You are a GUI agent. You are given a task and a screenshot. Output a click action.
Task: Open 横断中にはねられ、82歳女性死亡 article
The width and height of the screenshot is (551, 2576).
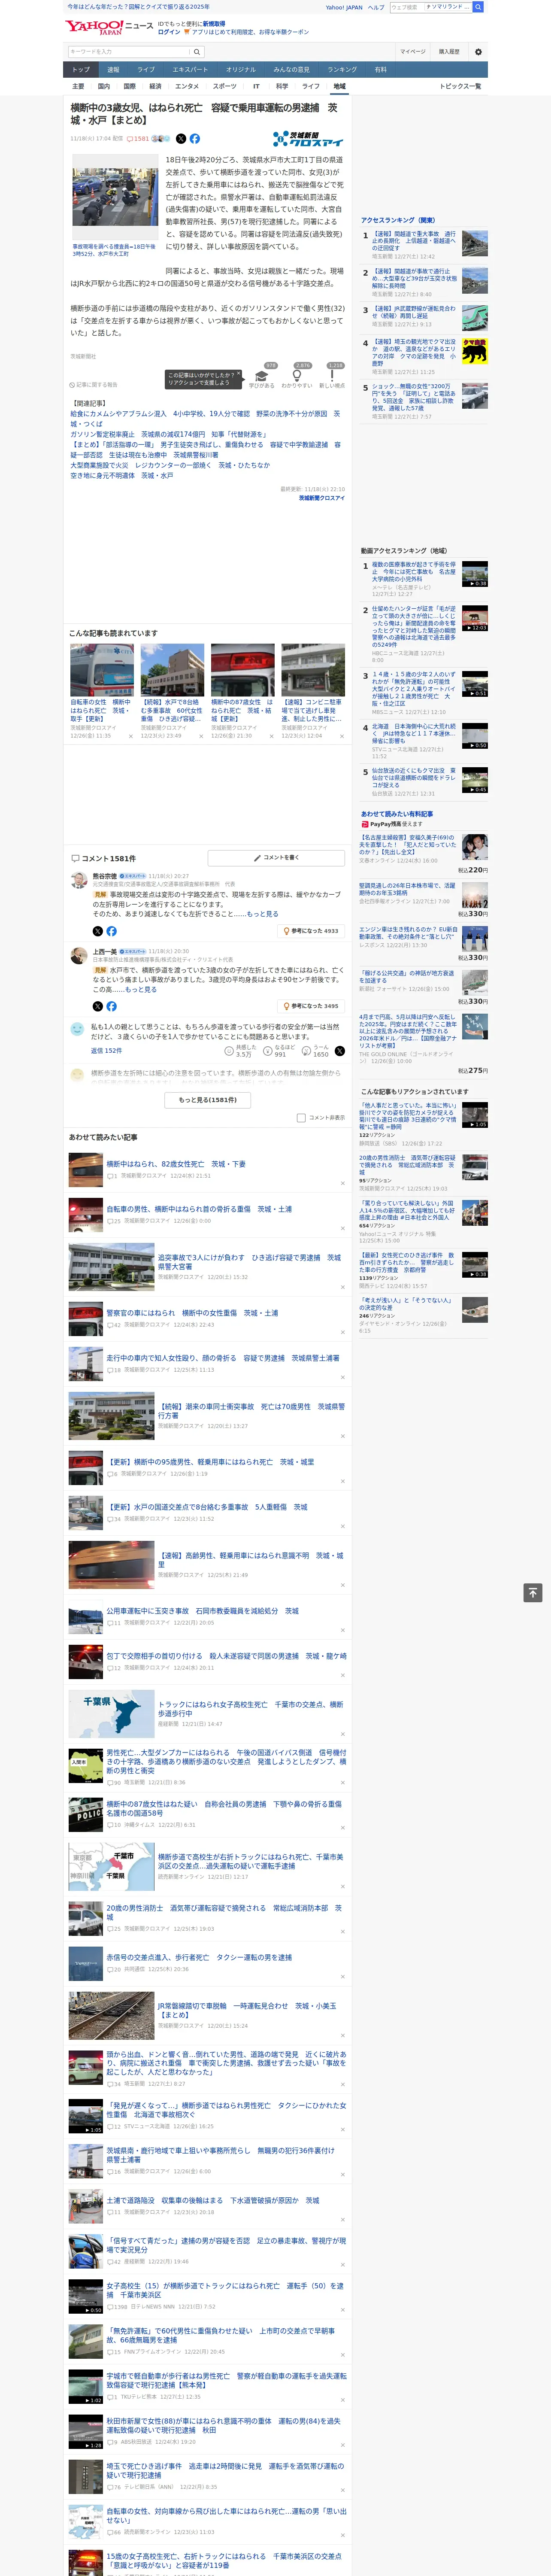click(176, 1164)
